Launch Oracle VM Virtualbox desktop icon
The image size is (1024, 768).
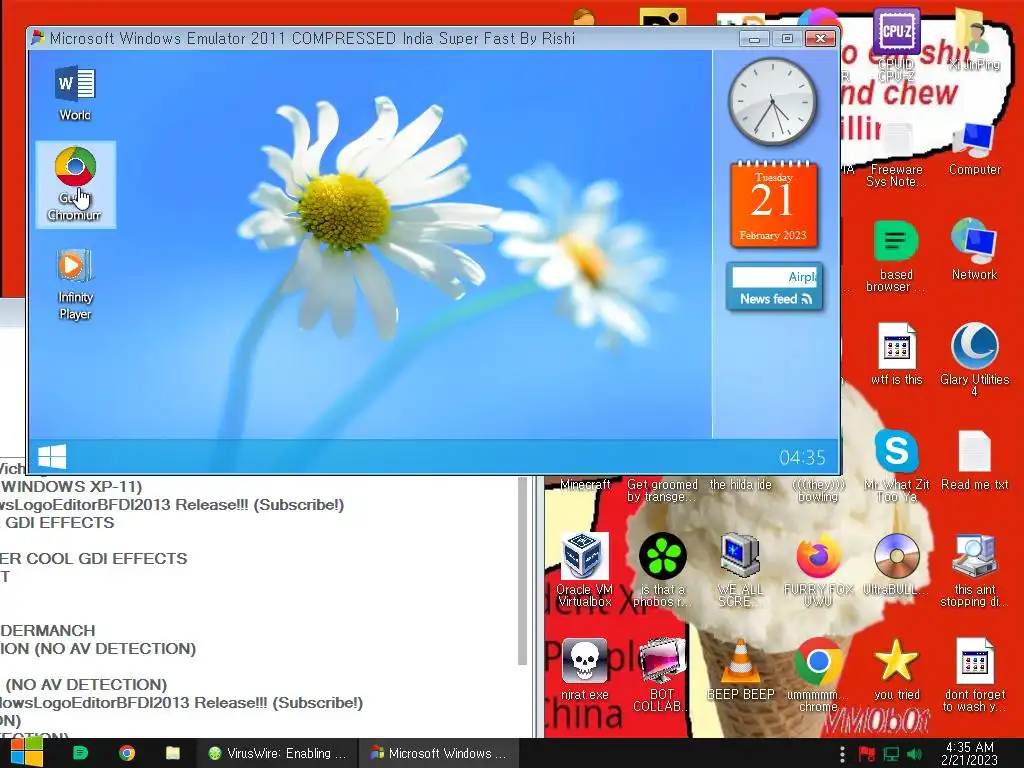(x=584, y=570)
